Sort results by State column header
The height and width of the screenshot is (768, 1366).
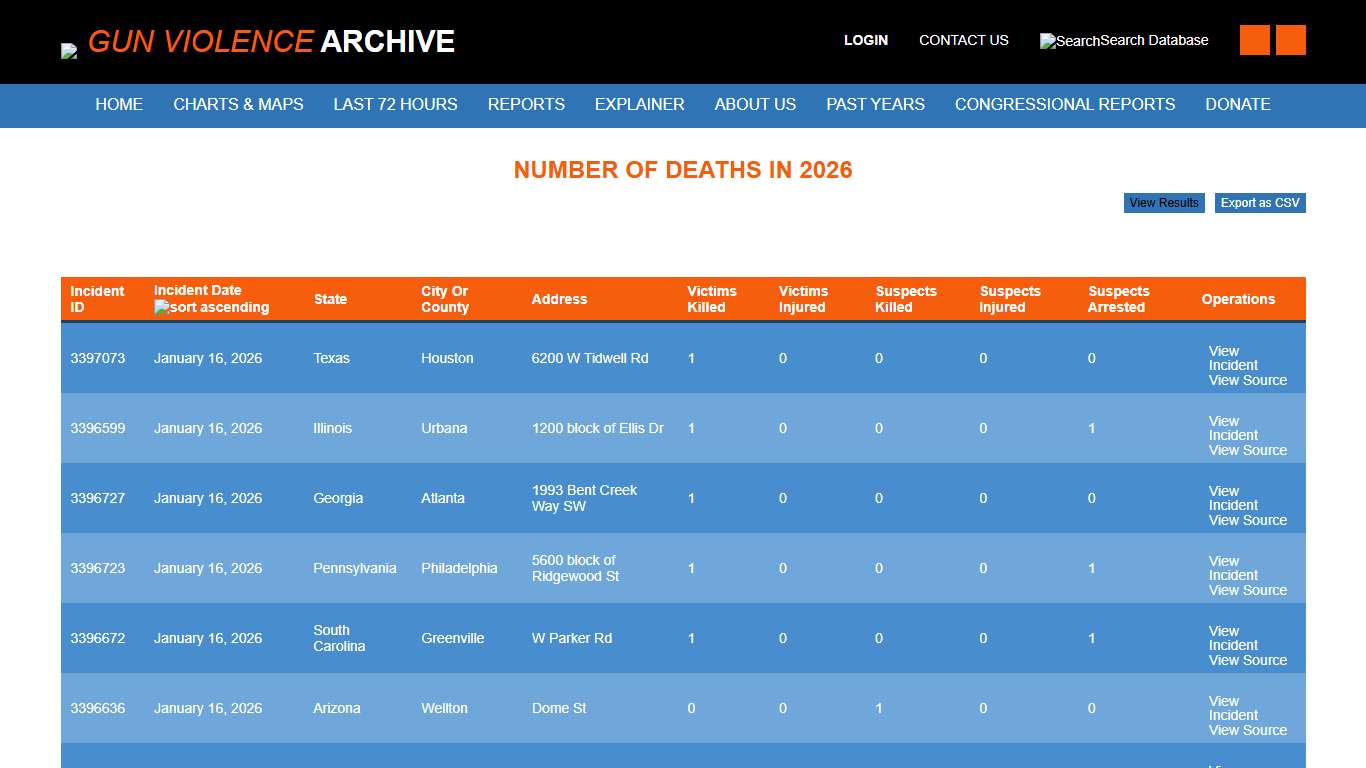click(x=330, y=299)
